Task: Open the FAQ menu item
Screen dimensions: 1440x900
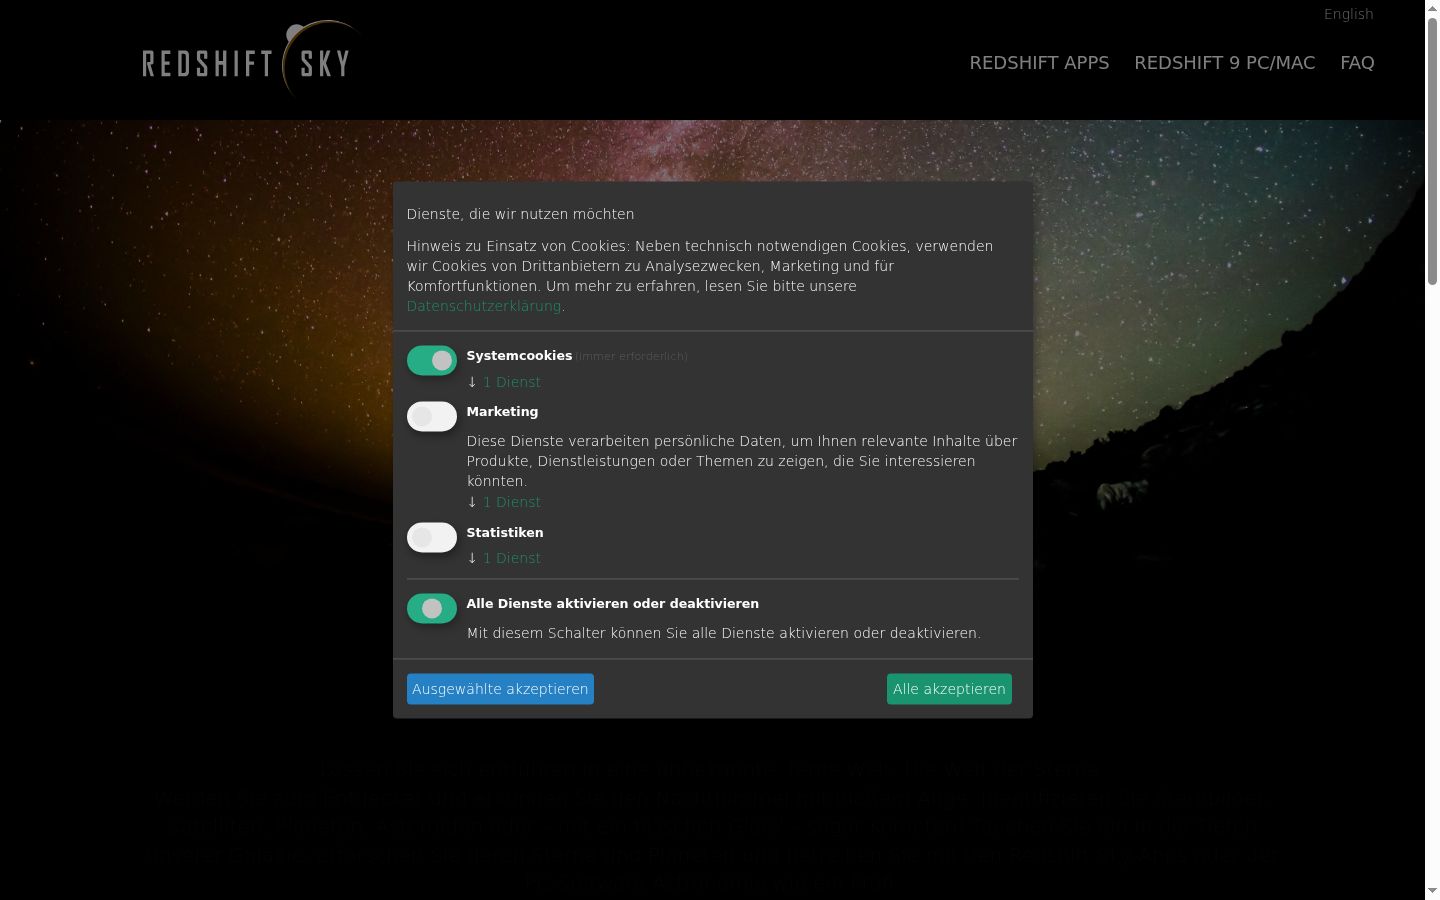Action: click(1357, 63)
